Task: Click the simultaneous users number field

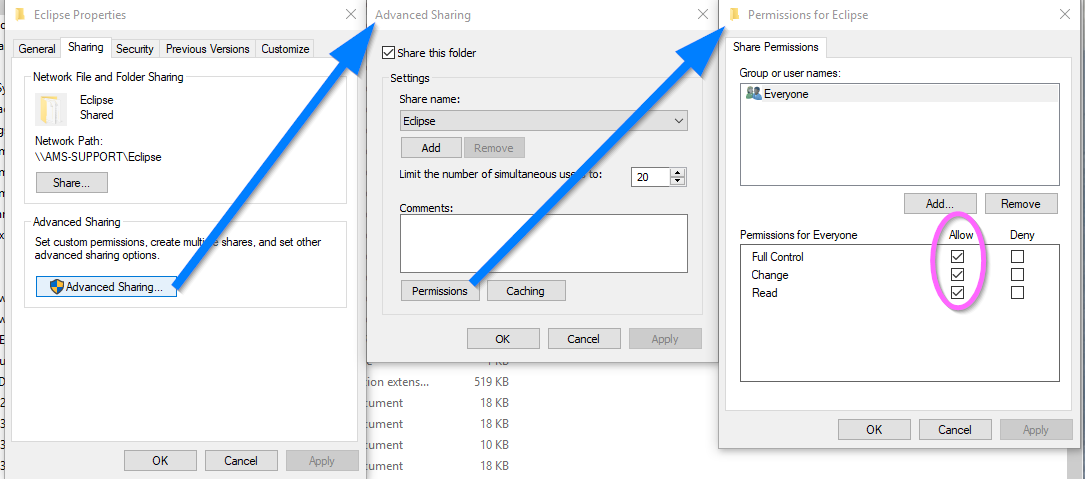Action: point(650,177)
